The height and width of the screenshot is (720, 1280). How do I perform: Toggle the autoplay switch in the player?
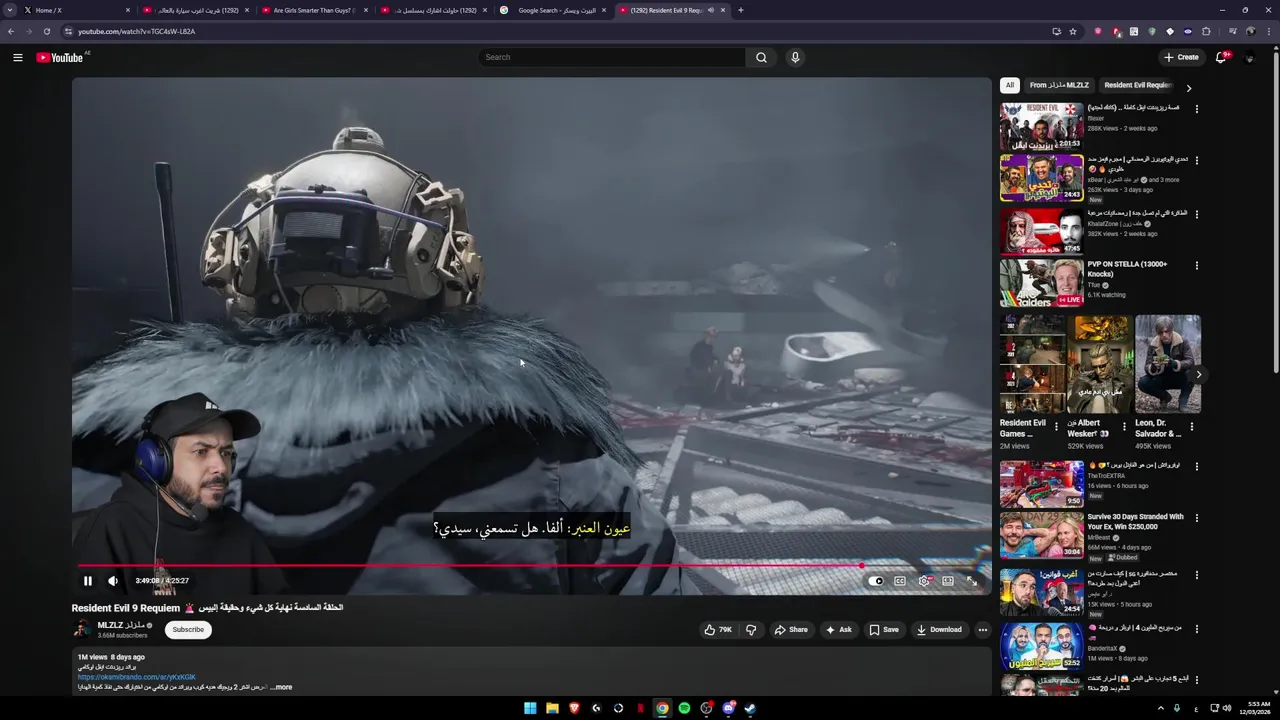(876, 581)
